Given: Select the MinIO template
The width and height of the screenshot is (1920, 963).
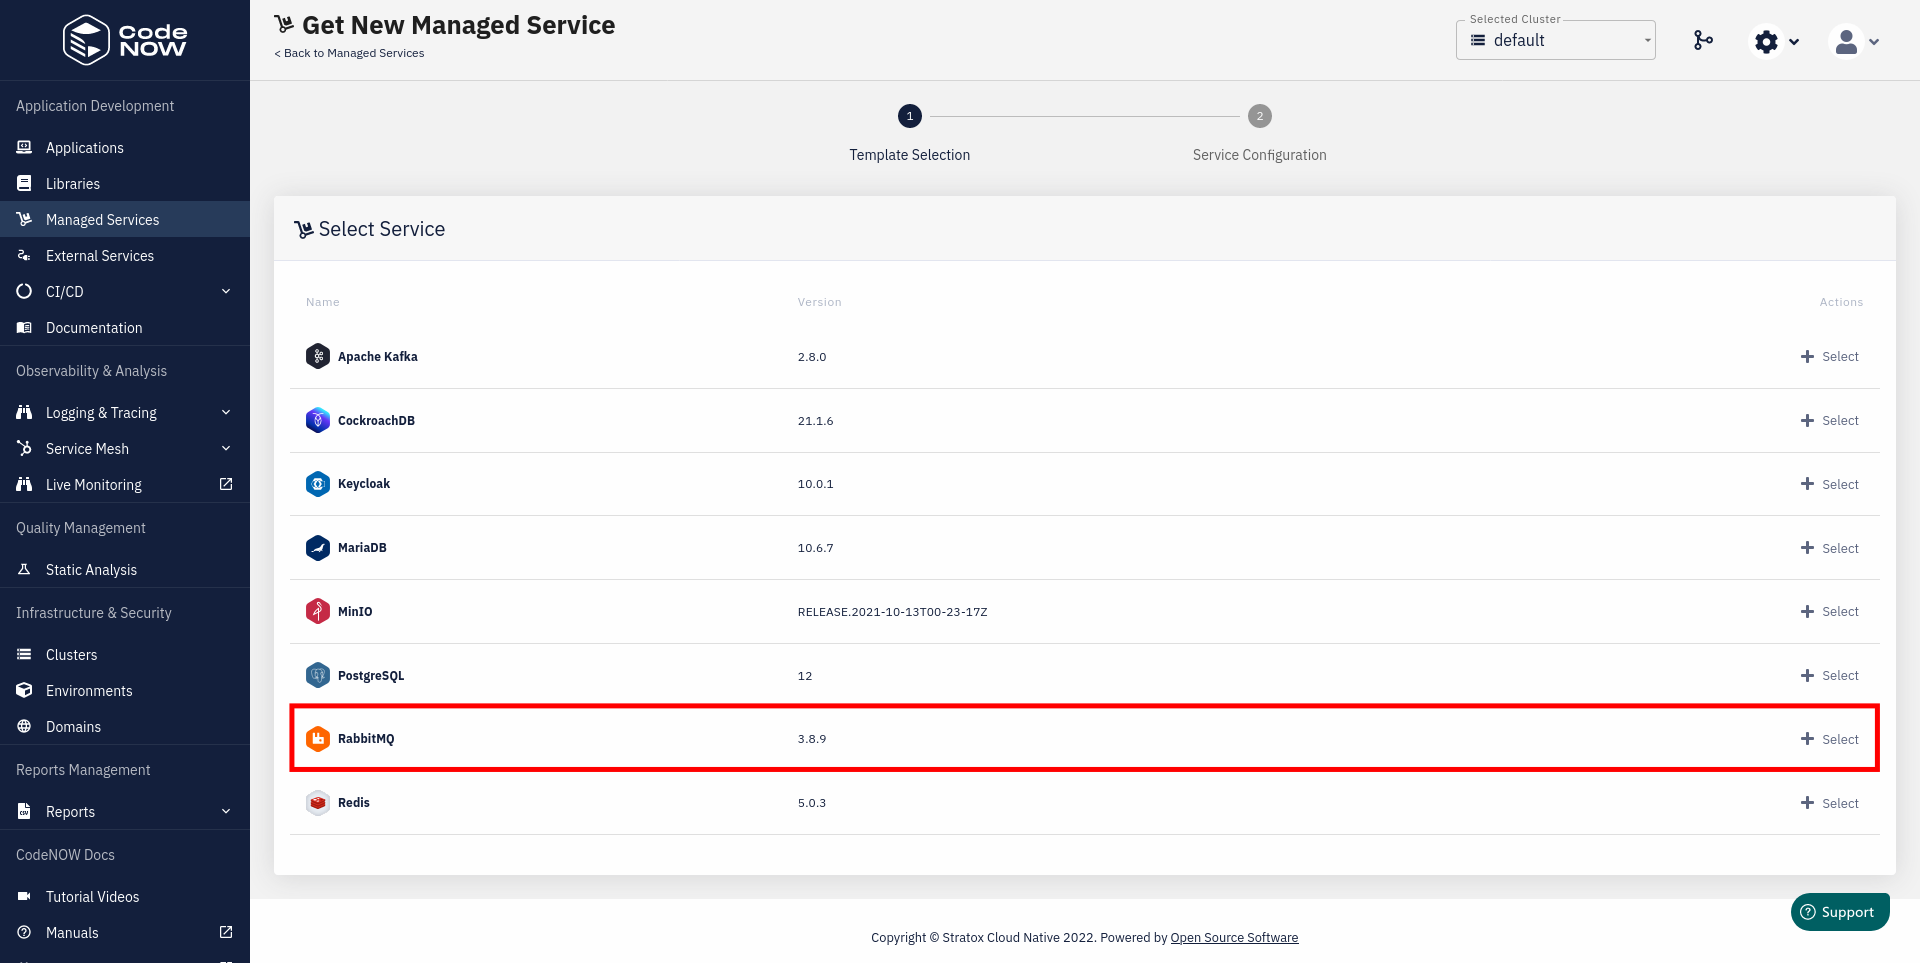Looking at the screenshot, I should pyautogui.click(x=1830, y=611).
